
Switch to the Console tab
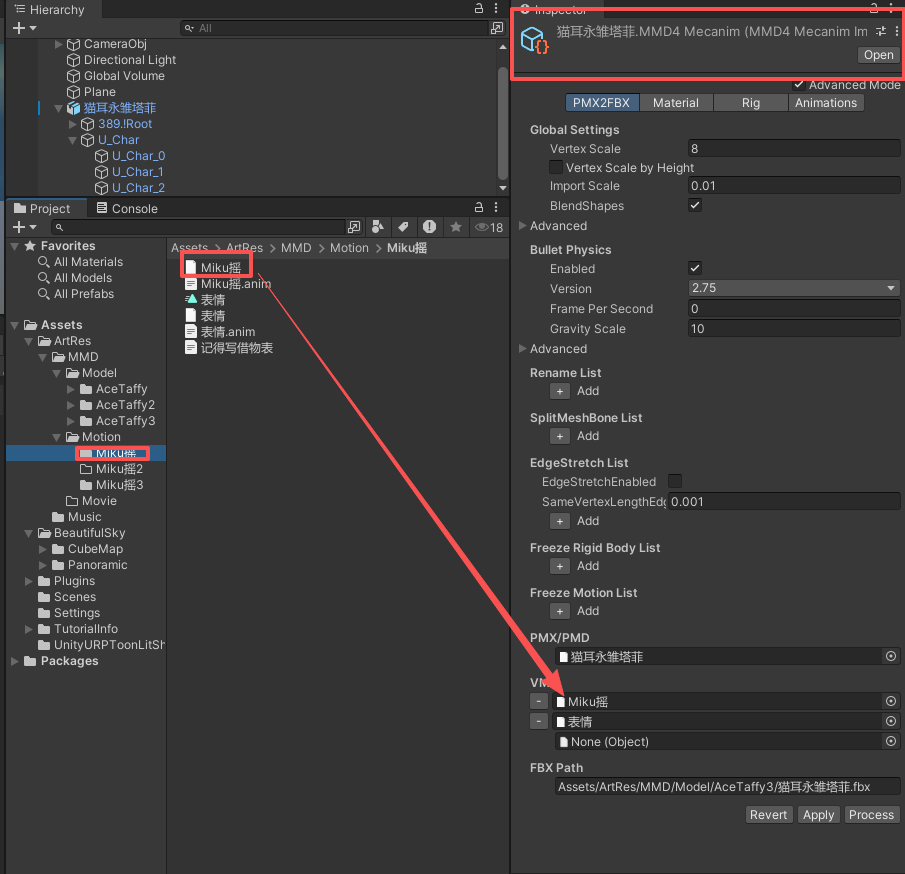point(127,208)
